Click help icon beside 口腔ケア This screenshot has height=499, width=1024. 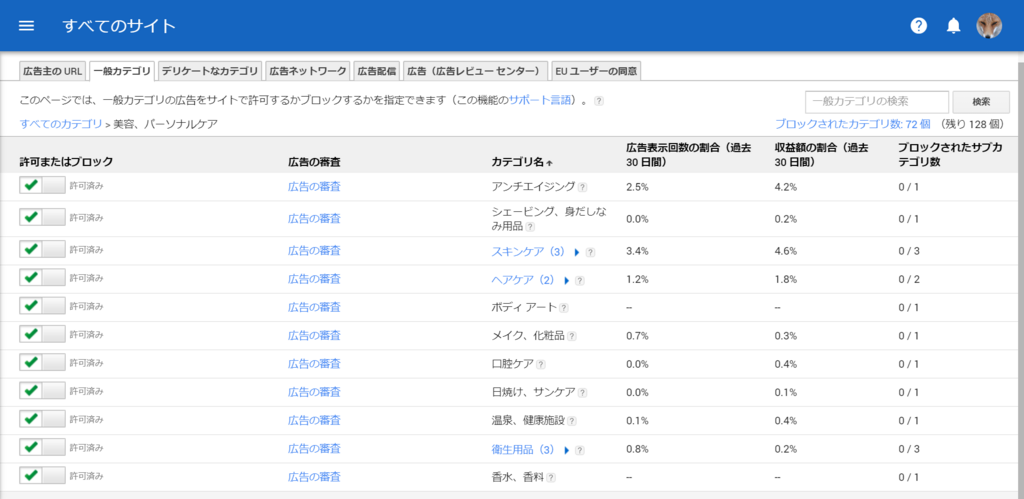541,364
